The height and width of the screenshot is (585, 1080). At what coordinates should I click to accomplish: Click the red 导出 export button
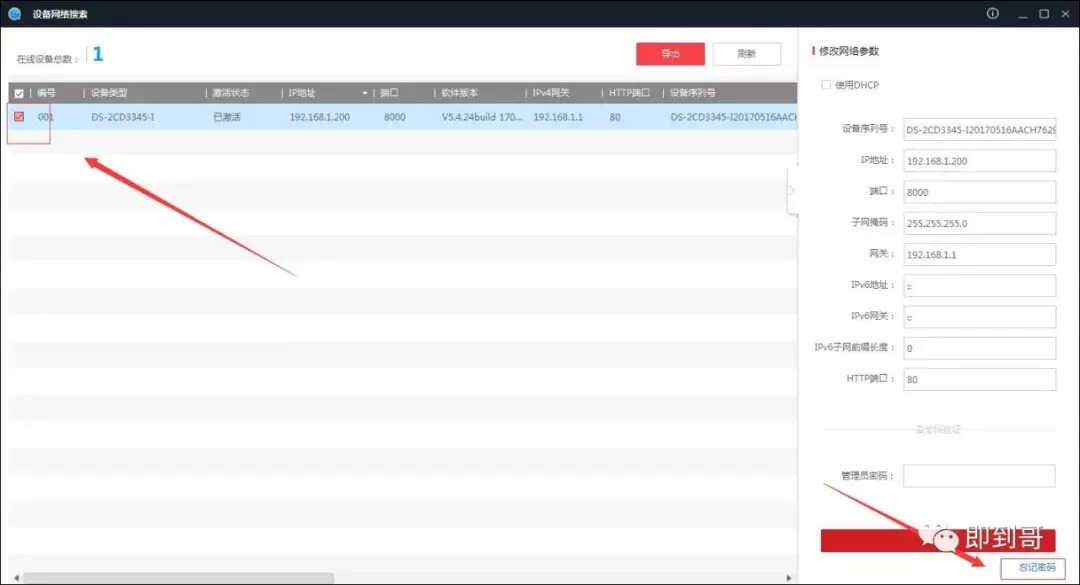point(670,54)
